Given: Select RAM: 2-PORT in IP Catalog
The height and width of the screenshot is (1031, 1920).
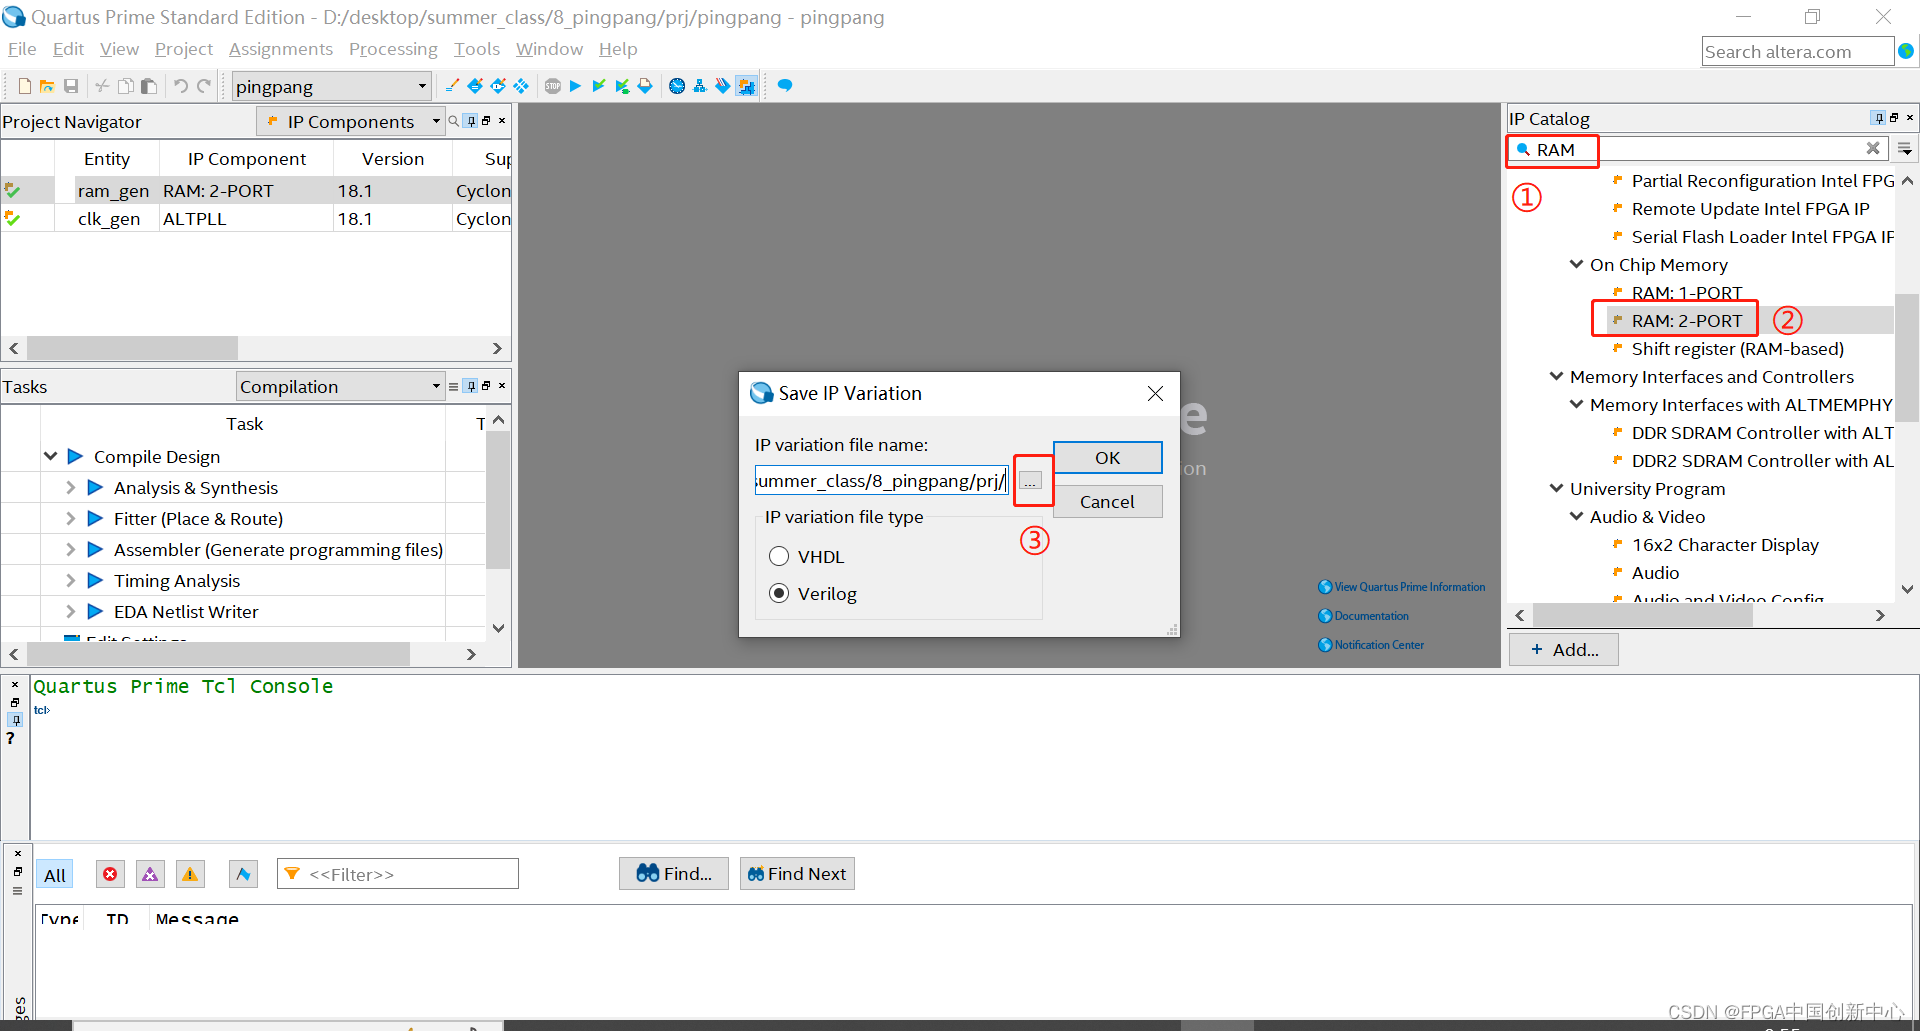Looking at the screenshot, I should (1687, 320).
